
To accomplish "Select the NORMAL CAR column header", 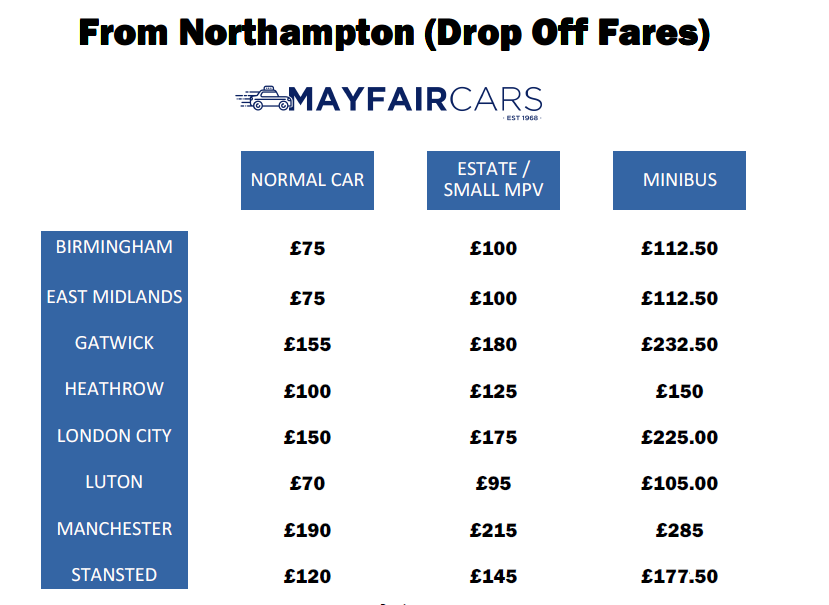I will coord(307,180).
